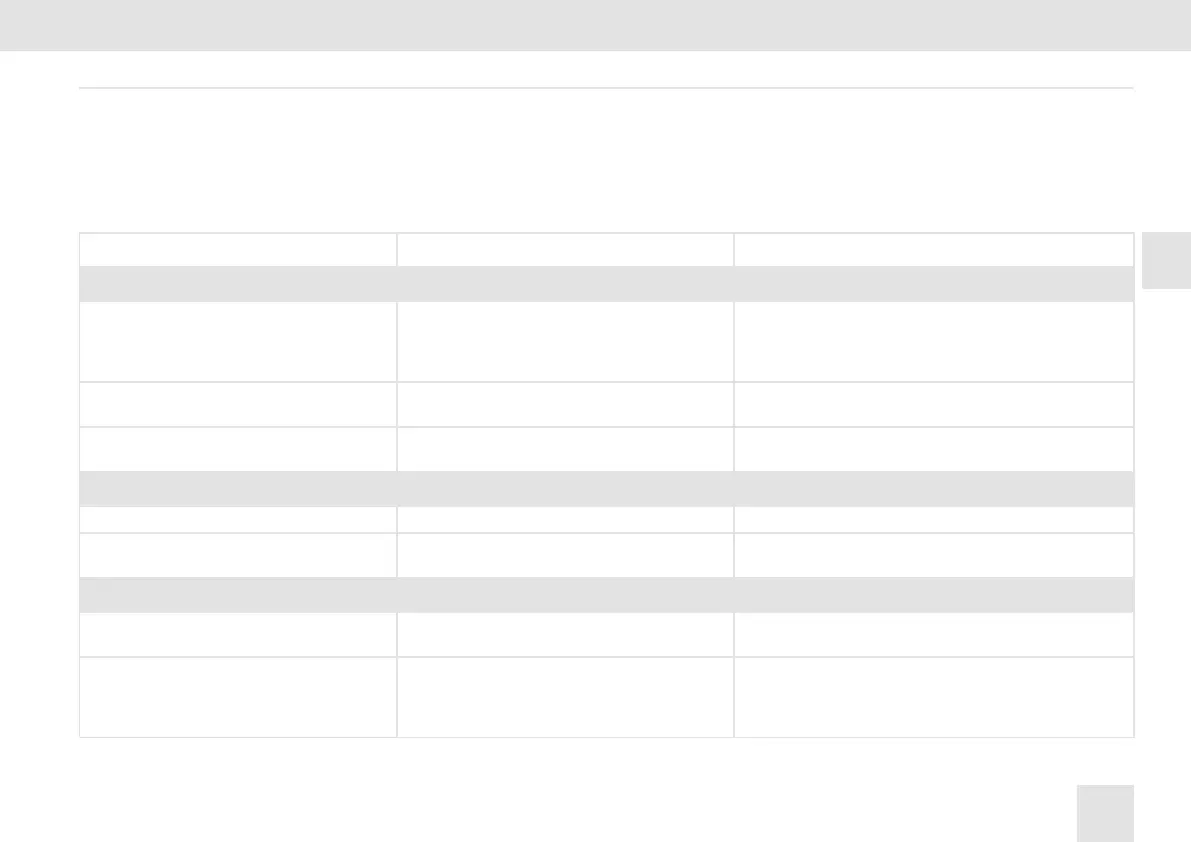This screenshot has width=1191, height=842.
Task: Click the second gray section band in table
Action: coord(606,488)
